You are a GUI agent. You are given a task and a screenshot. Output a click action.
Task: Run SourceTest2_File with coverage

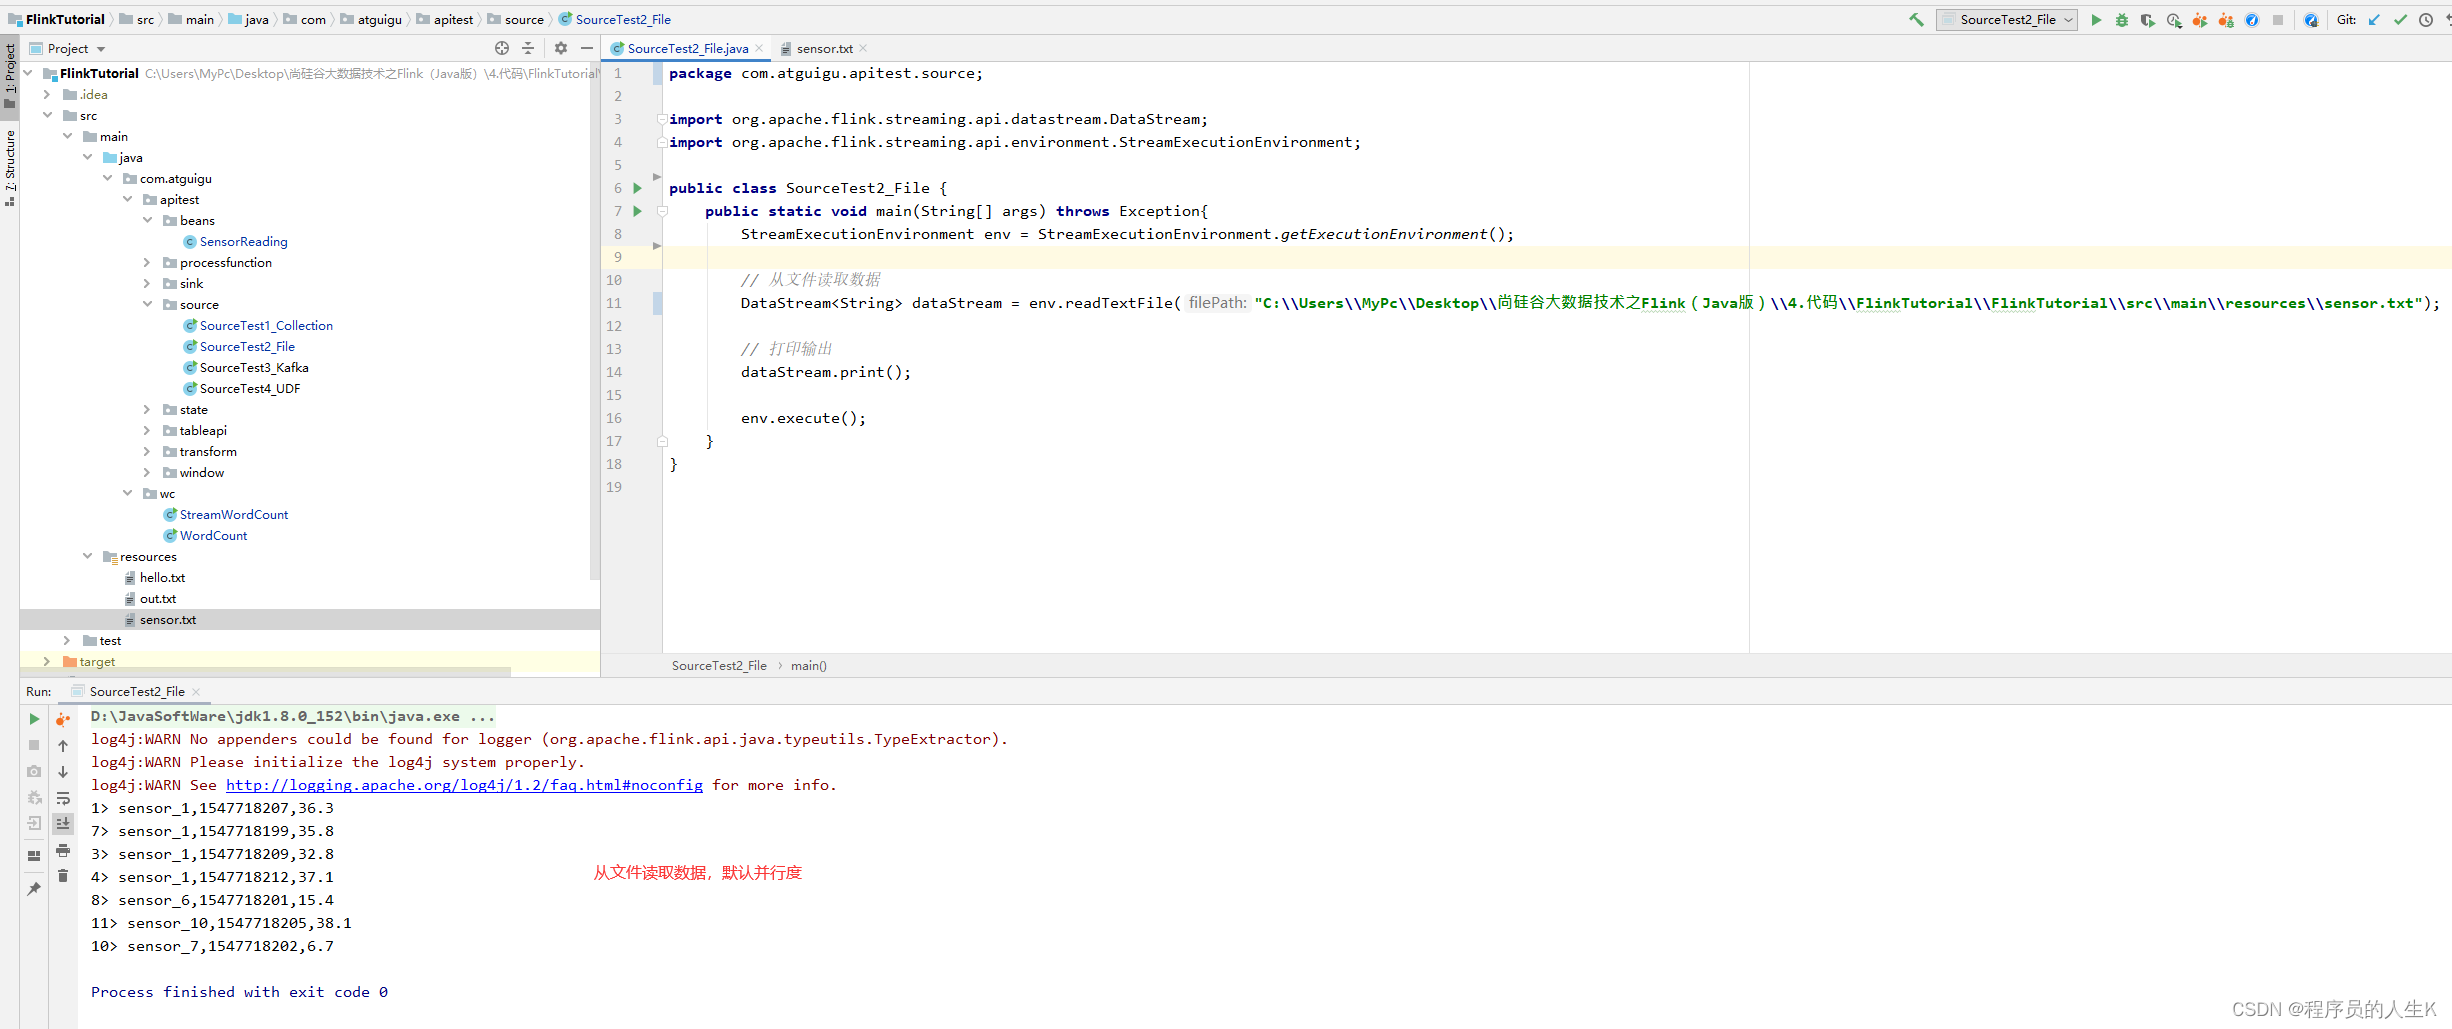coord(2148,20)
